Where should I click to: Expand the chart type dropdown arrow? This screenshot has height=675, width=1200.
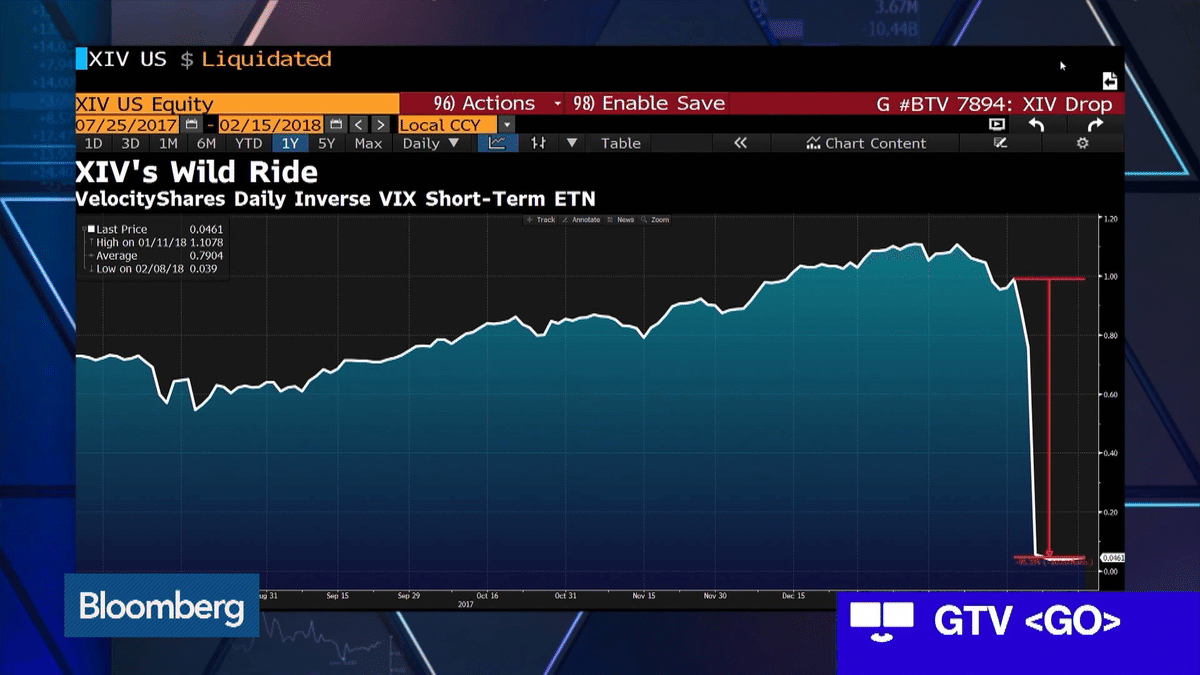pyautogui.click(x=572, y=143)
